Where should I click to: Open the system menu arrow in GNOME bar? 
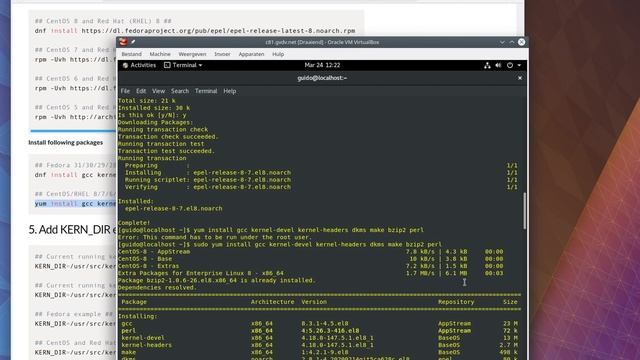coord(519,65)
